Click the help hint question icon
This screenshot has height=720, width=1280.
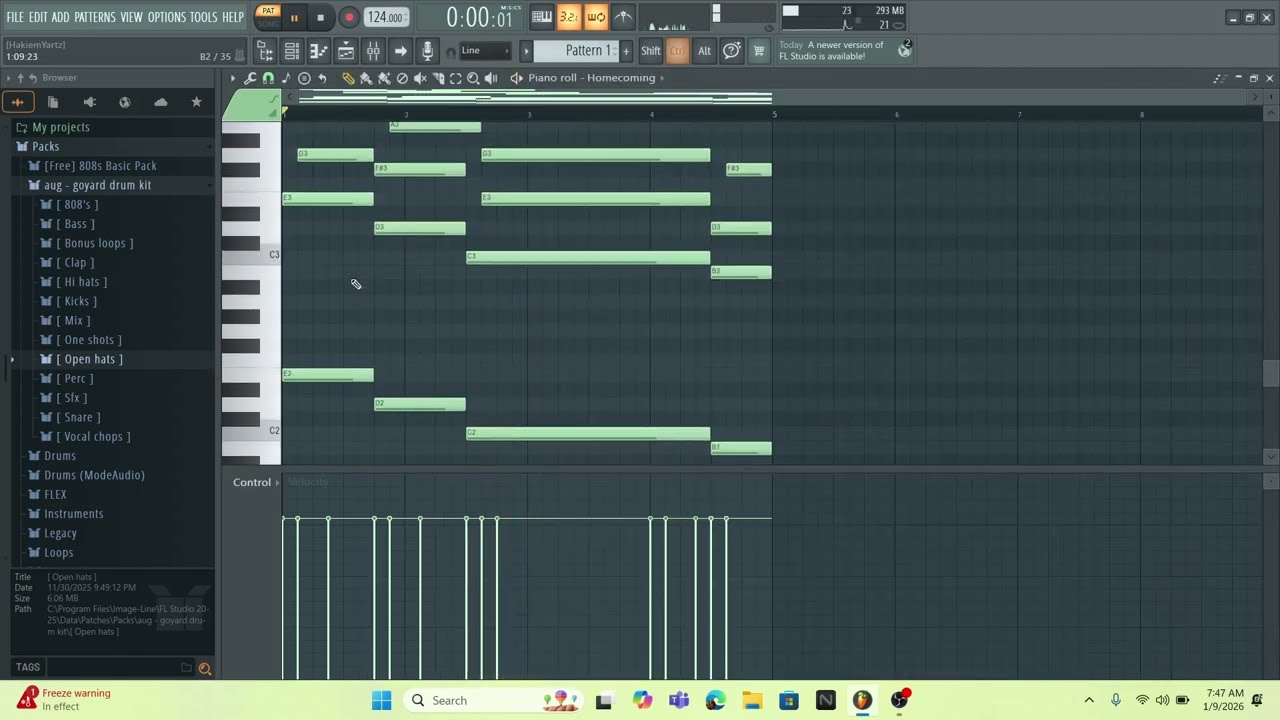(x=732, y=51)
